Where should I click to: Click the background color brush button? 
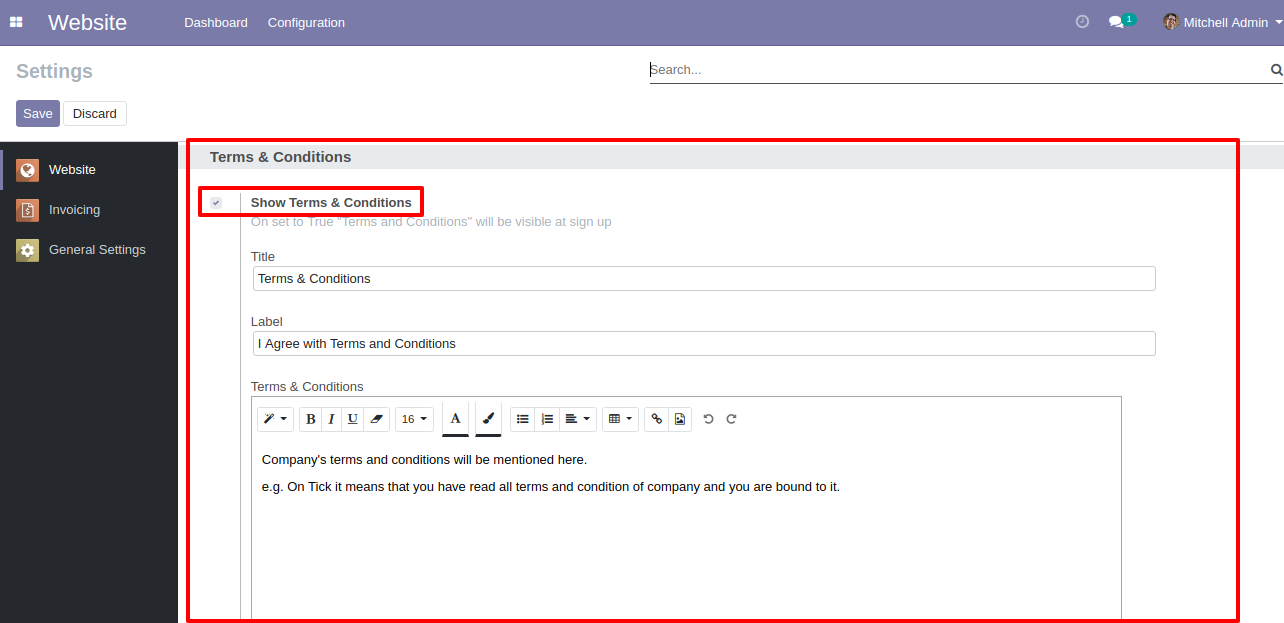point(488,419)
